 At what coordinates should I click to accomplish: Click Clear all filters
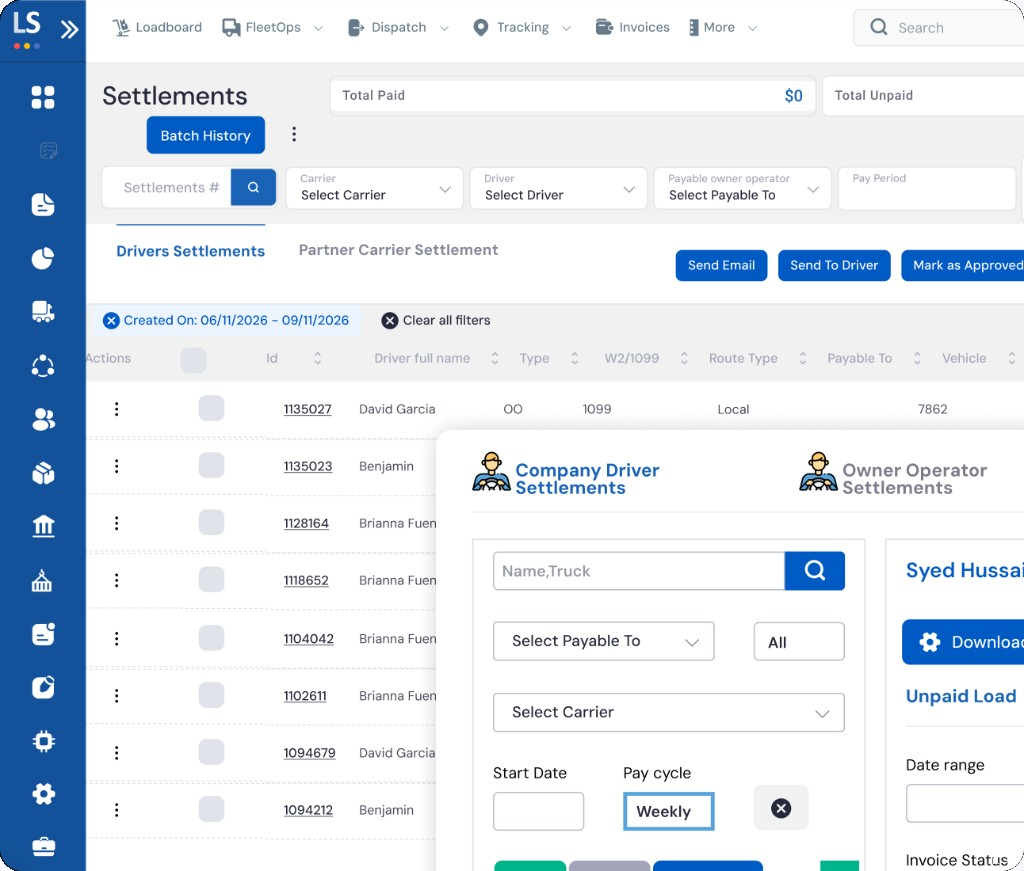pos(436,321)
